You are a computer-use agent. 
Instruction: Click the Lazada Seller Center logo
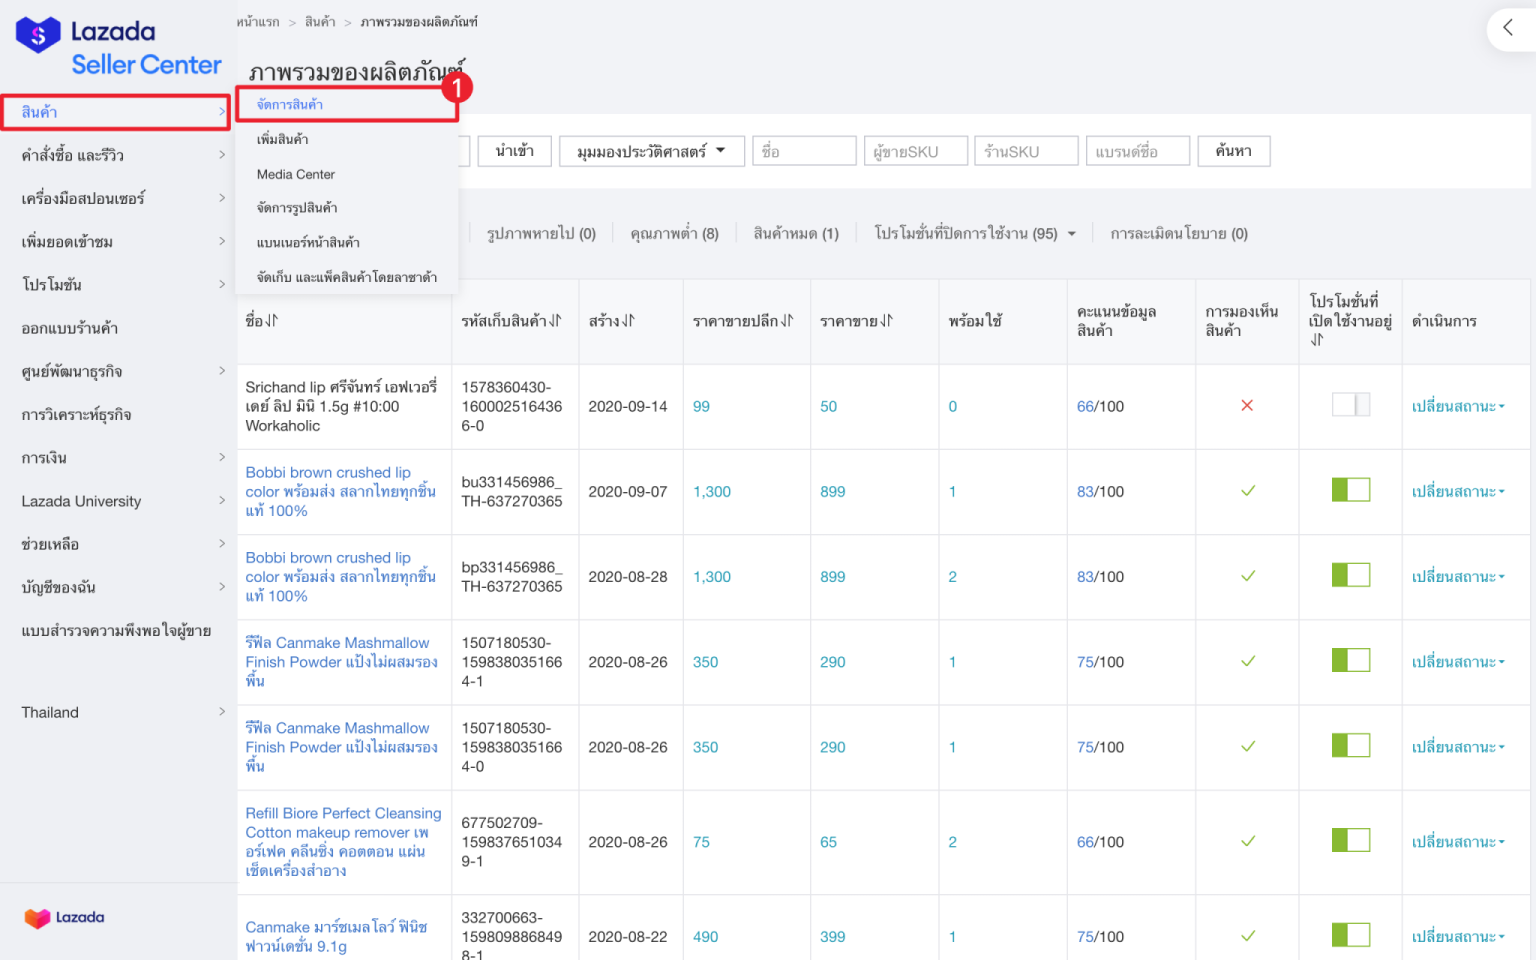[117, 45]
